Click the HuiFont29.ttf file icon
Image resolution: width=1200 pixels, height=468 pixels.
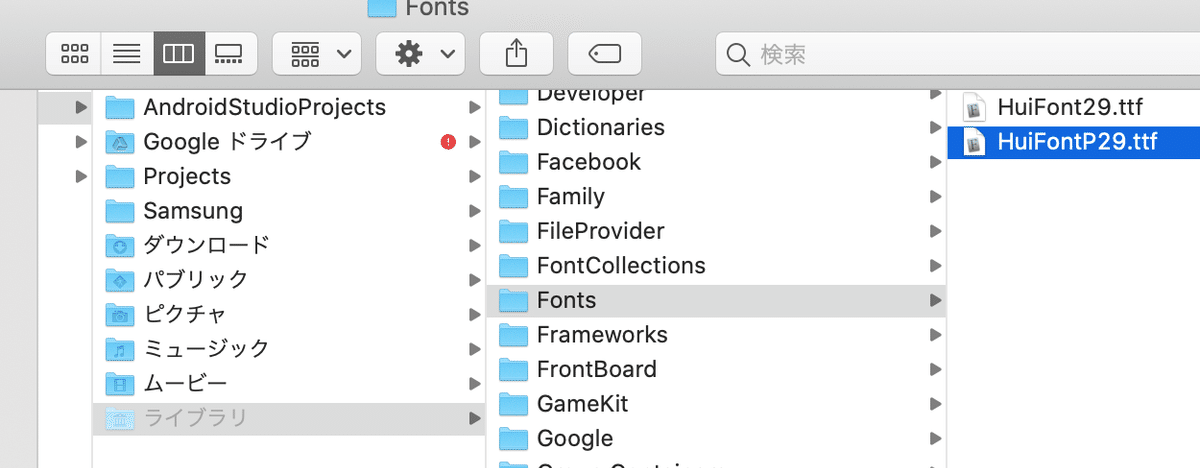pyautogui.click(x=974, y=108)
